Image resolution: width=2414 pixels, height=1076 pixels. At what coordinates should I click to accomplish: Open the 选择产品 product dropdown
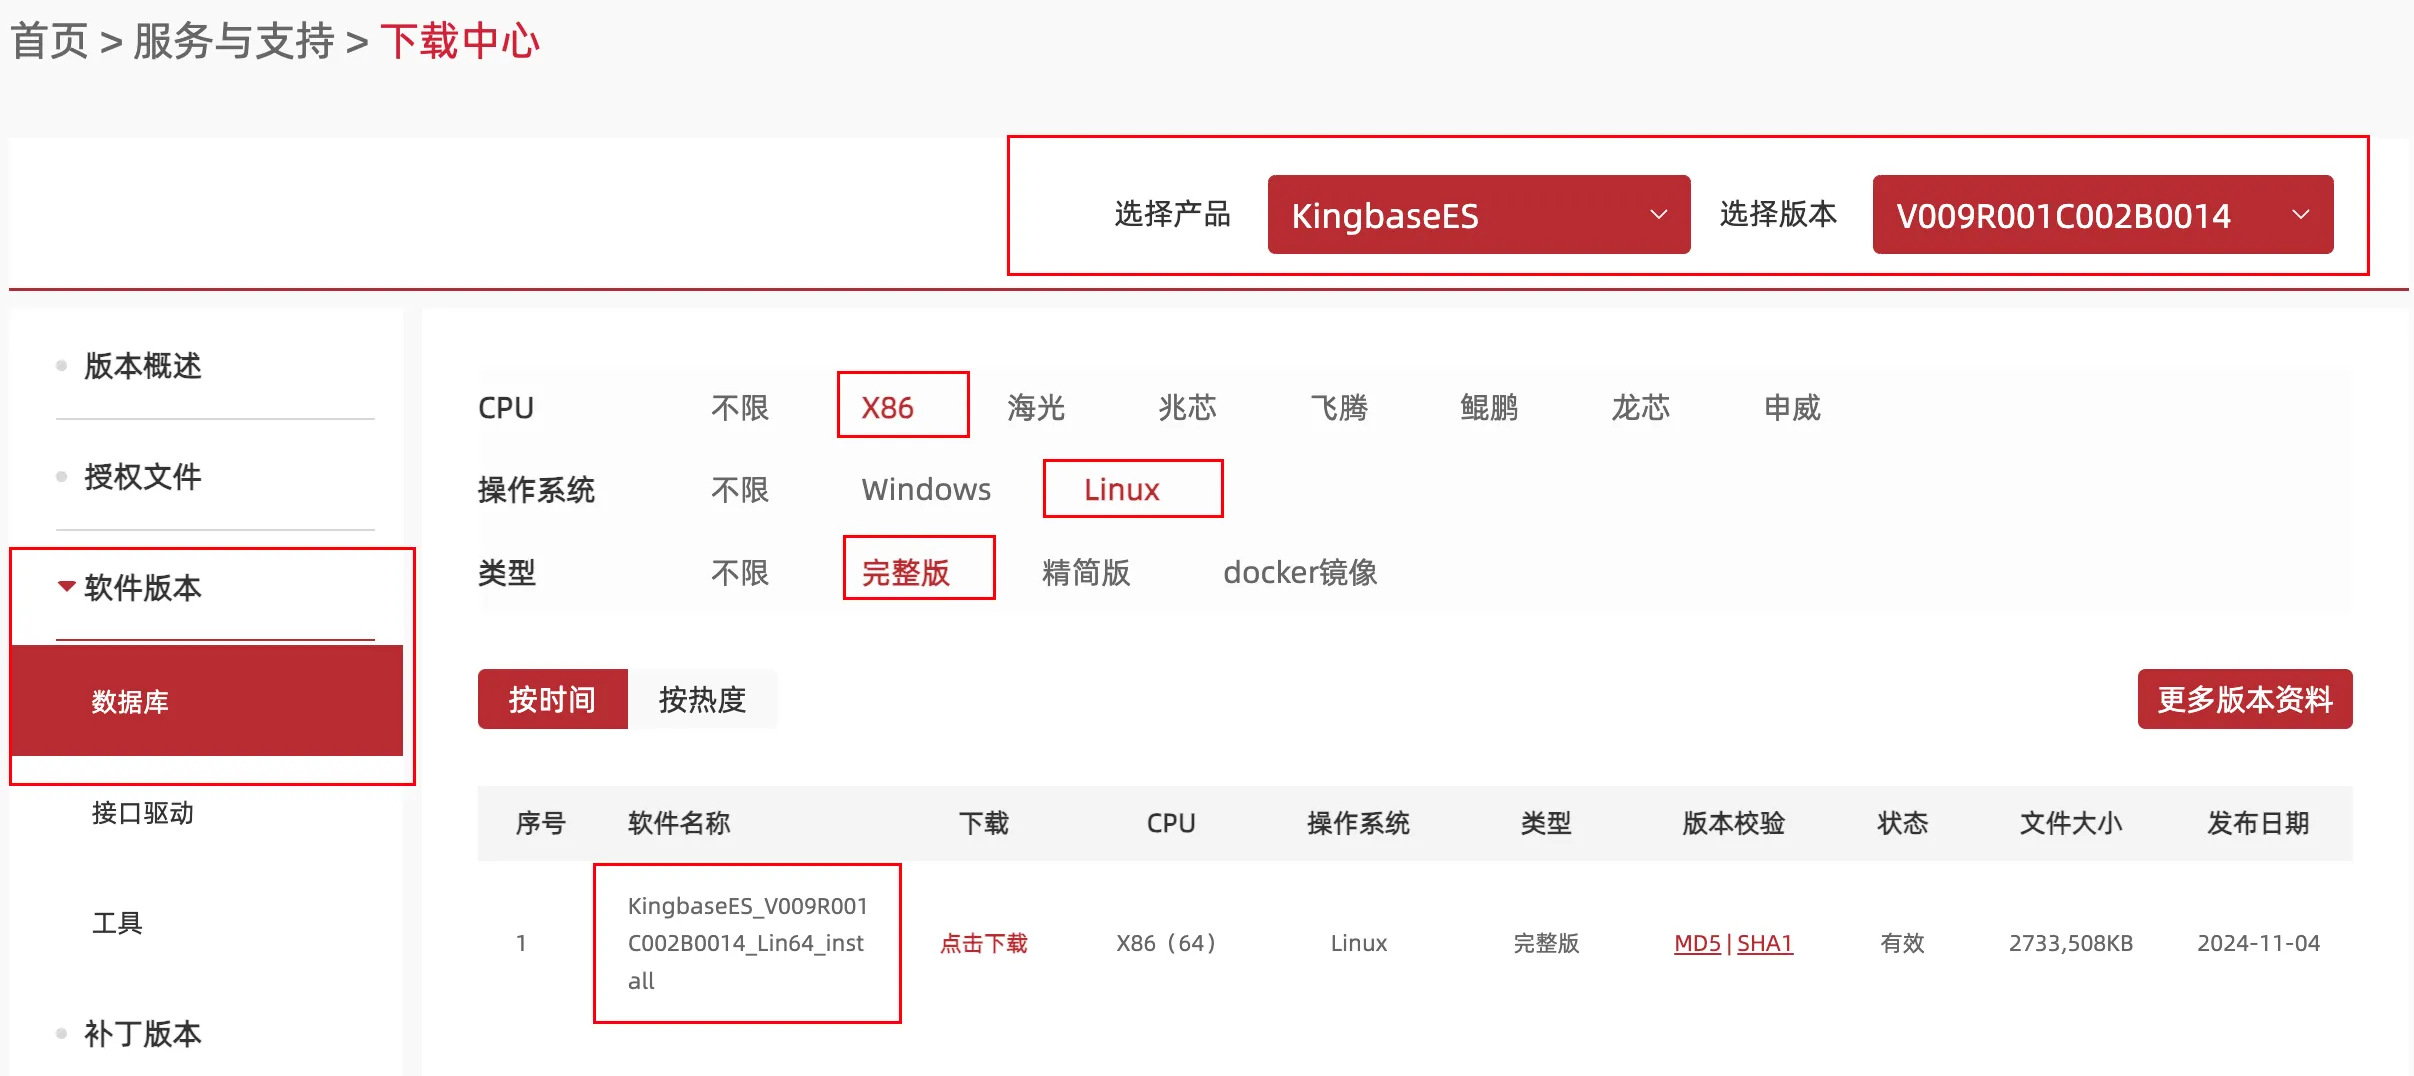point(1478,214)
